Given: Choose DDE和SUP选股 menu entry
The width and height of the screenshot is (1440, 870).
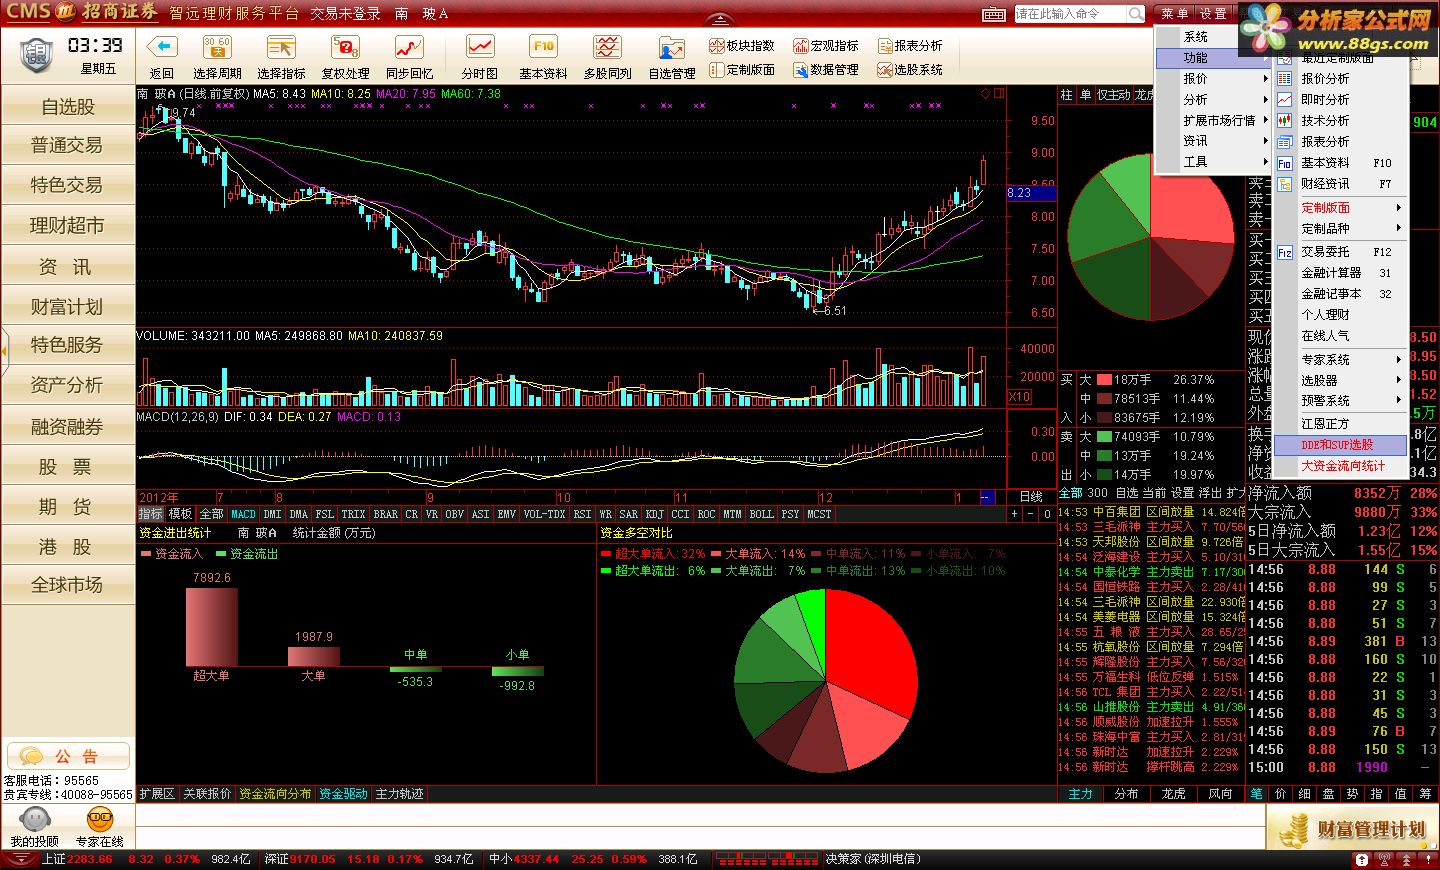Looking at the screenshot, I should pyautogui.click(x=1340, y=444).
